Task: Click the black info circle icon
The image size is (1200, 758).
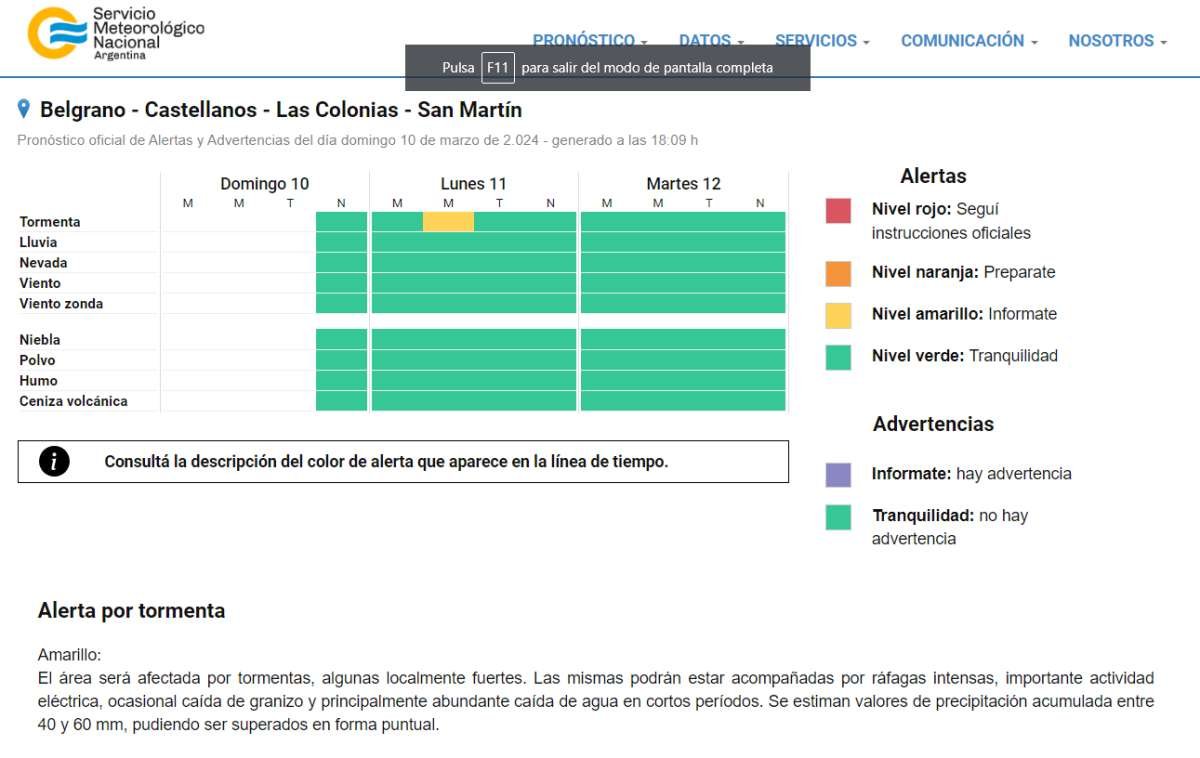Action: click(x=54, y=461)
